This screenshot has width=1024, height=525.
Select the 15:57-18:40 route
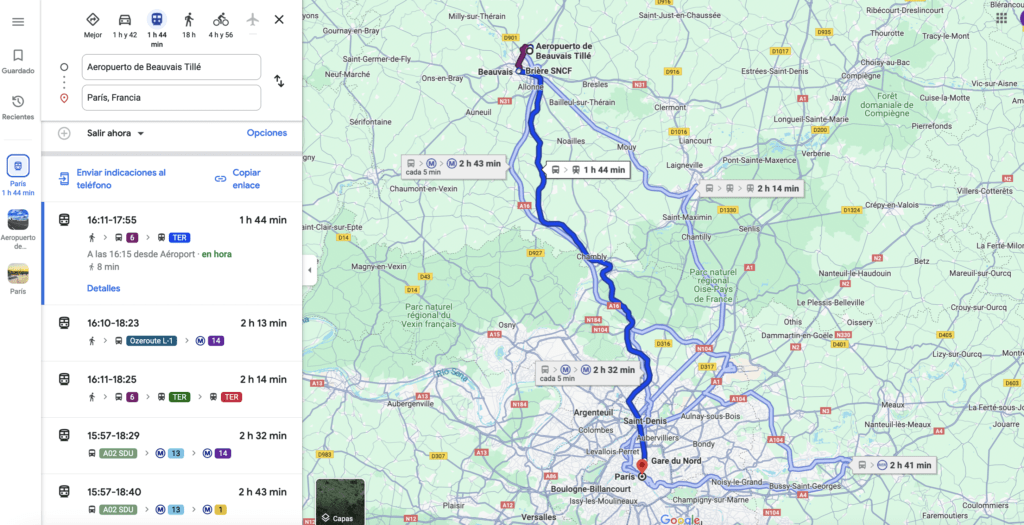[x=172, y=500]
